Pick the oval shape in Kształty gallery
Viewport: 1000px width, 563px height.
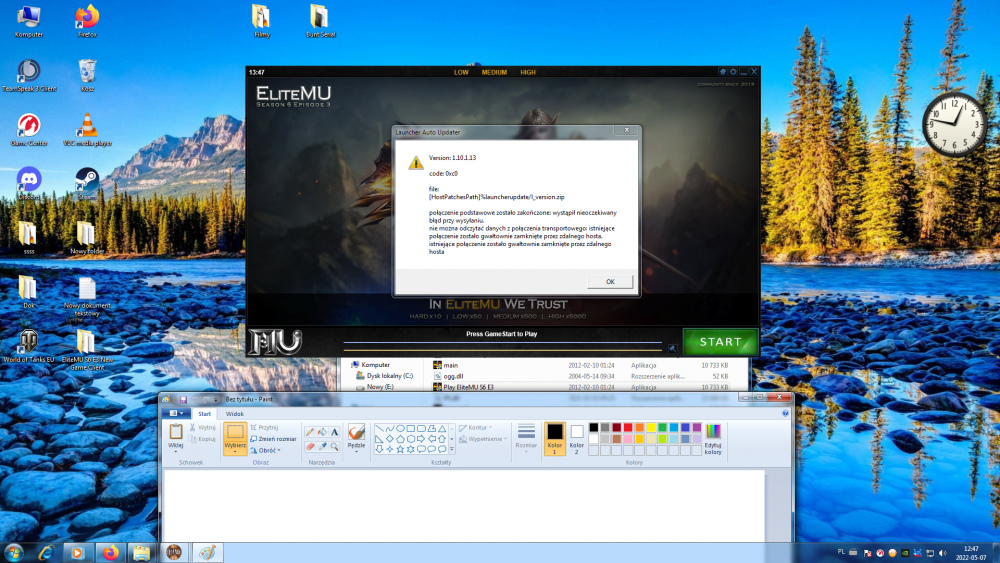400,428
